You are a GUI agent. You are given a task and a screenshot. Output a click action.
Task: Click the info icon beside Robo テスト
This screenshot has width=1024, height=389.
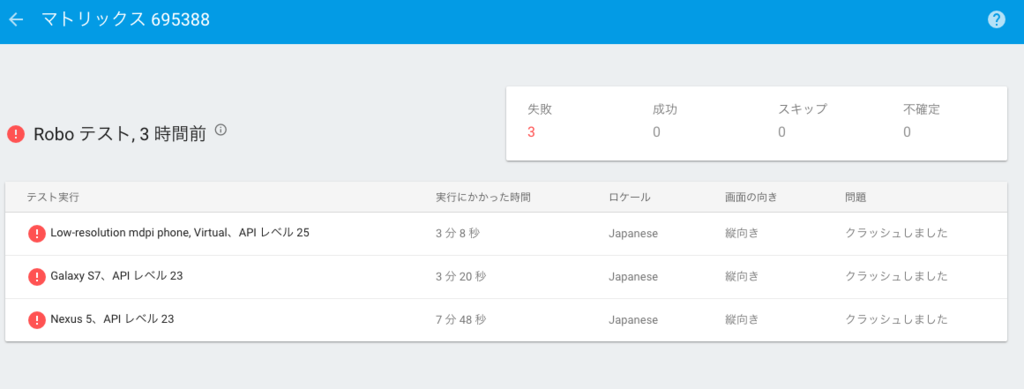tap(221, 131)
